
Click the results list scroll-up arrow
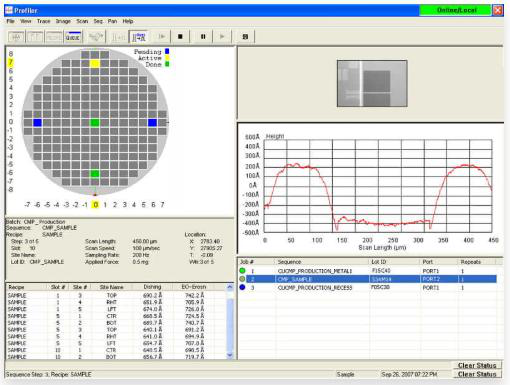[x=230, y=287]
